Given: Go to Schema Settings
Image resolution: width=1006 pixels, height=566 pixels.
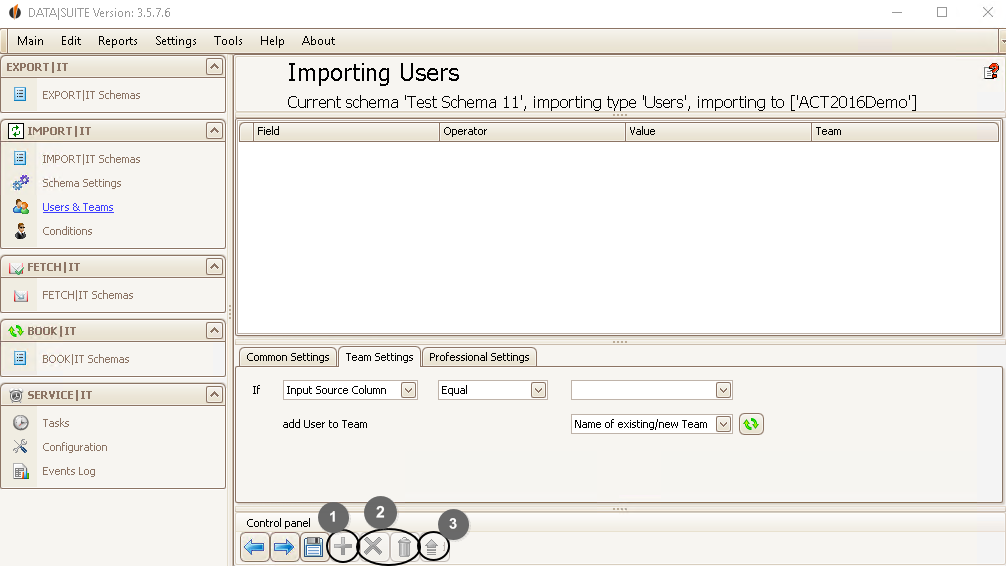Looking at the screenshot, I should [81, 183].
